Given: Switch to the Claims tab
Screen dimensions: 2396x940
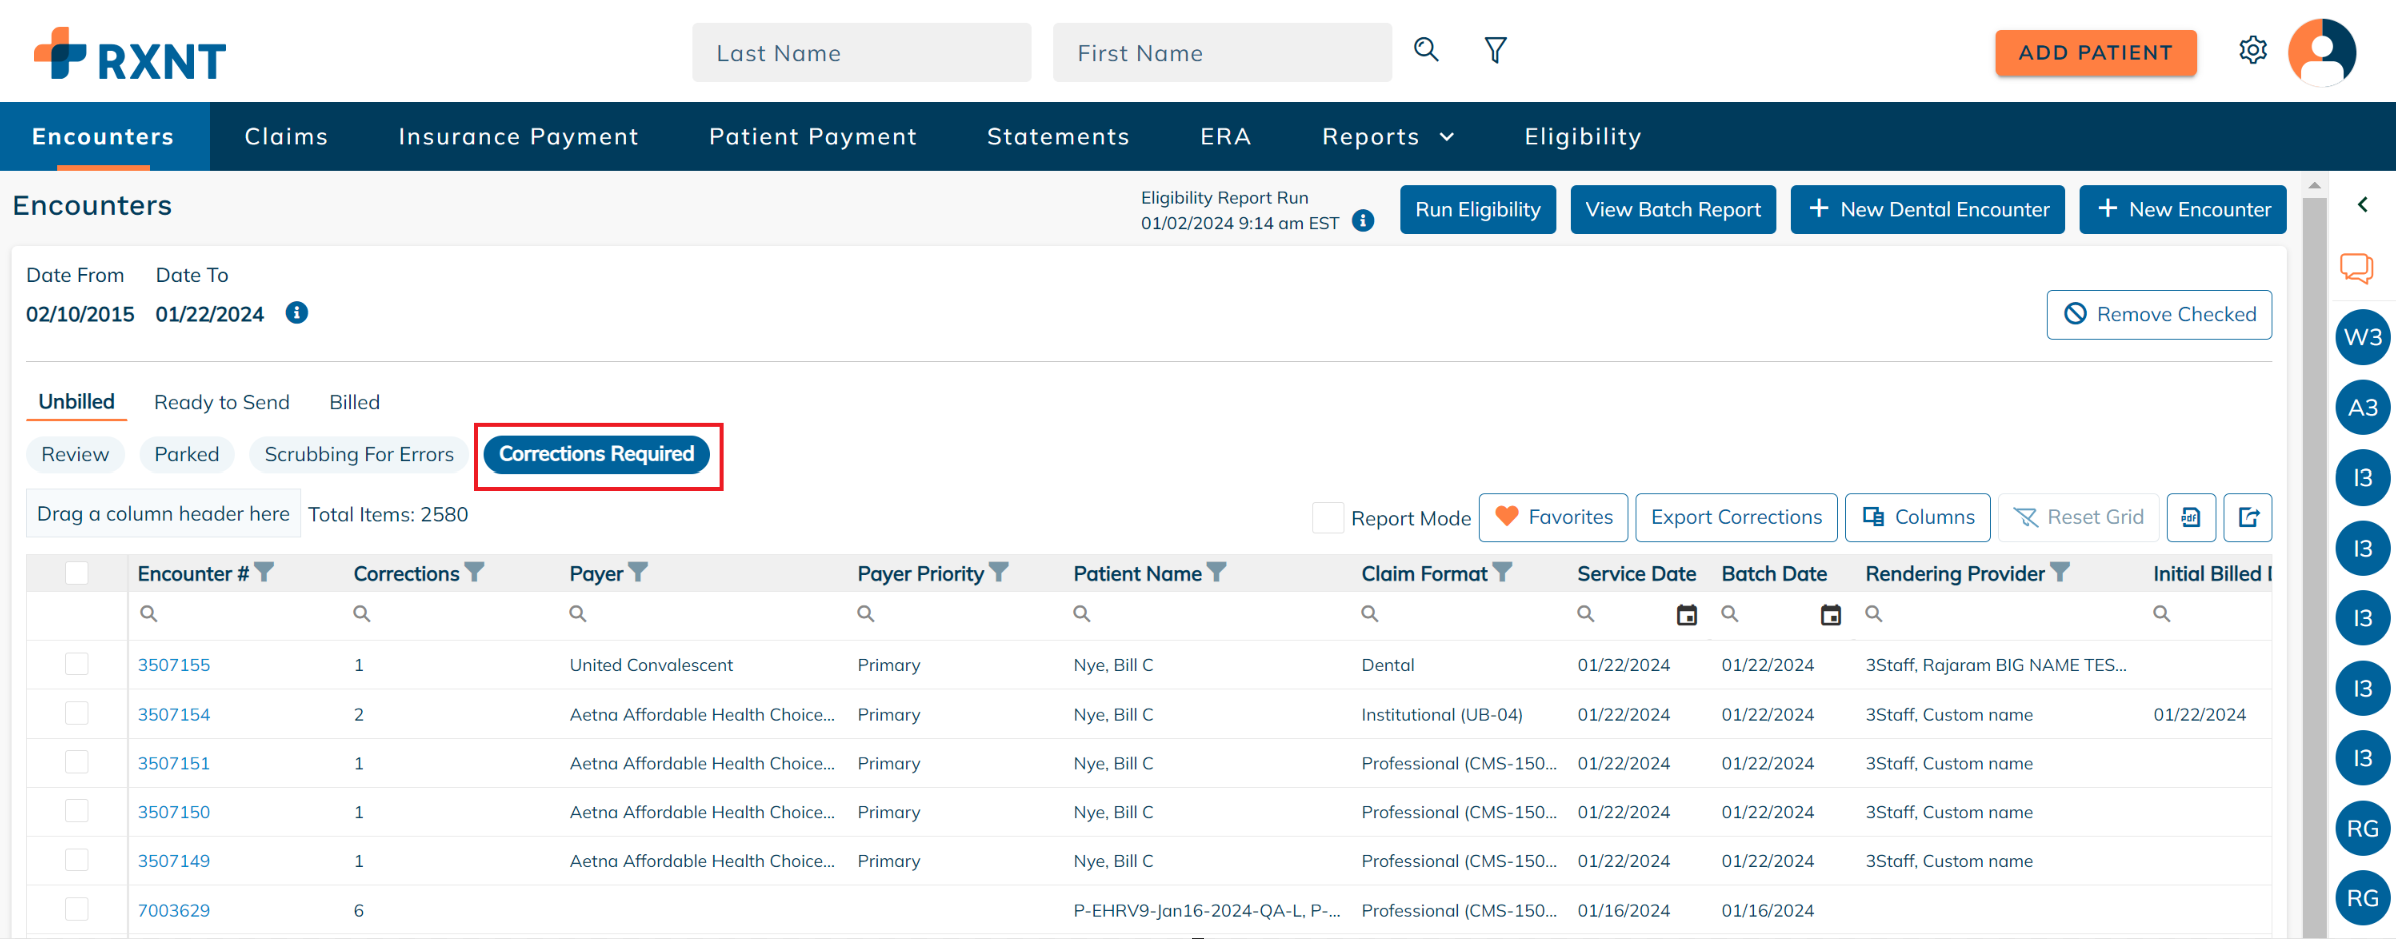Looking at the screenshot, I should pos(286,137).
